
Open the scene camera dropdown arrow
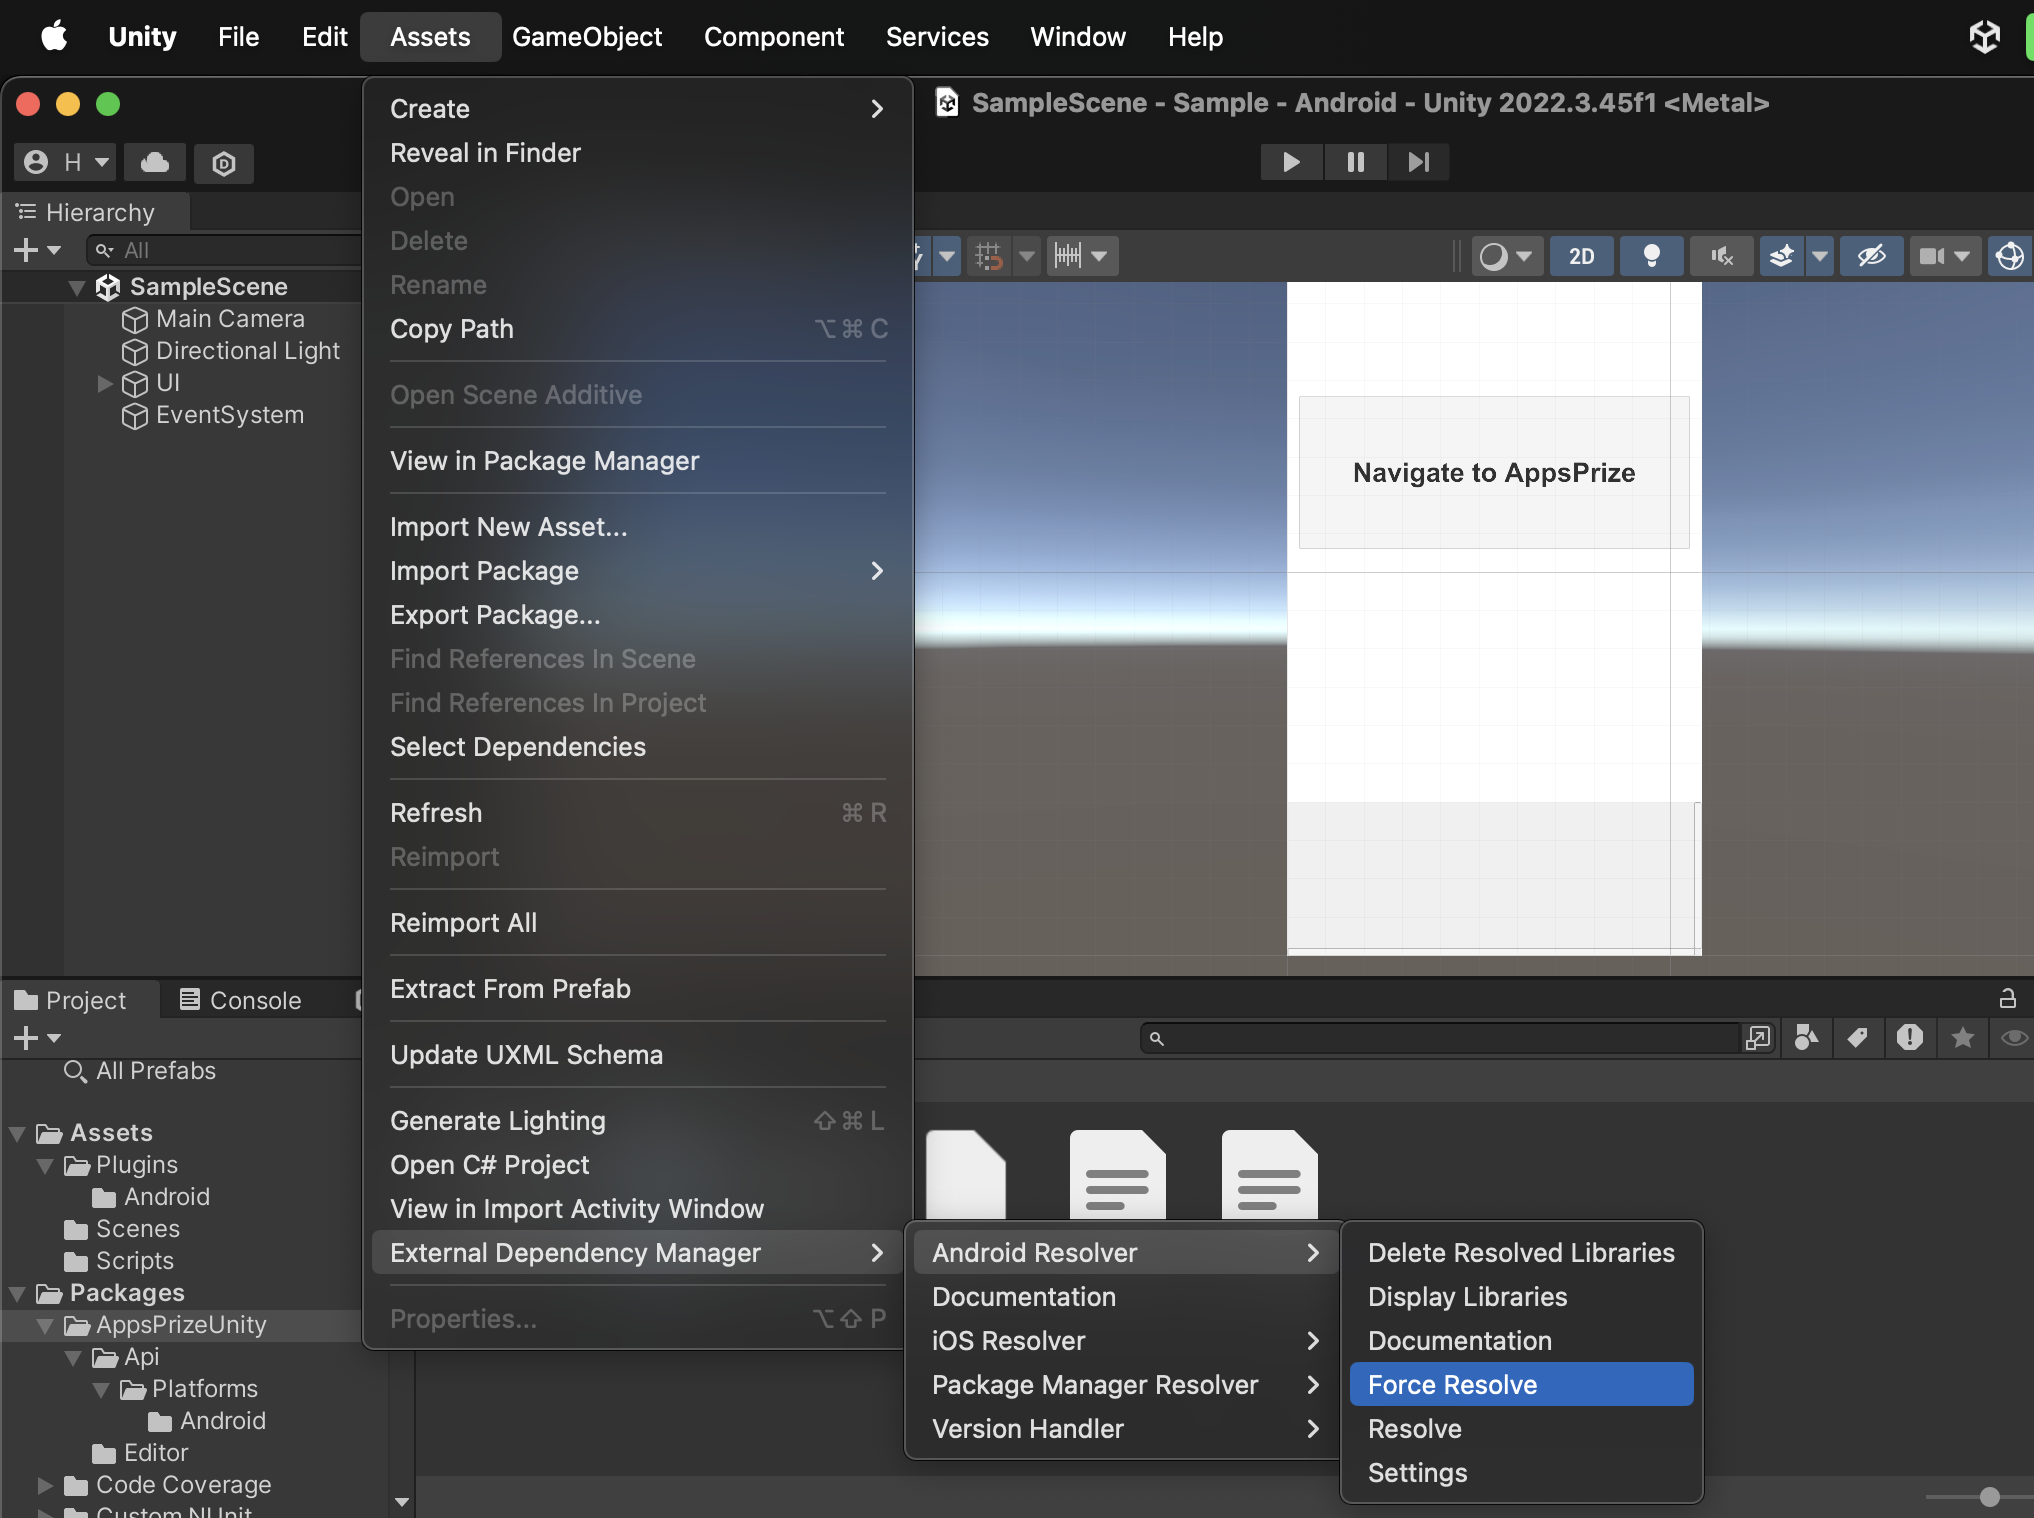(x=1962, y=256)
